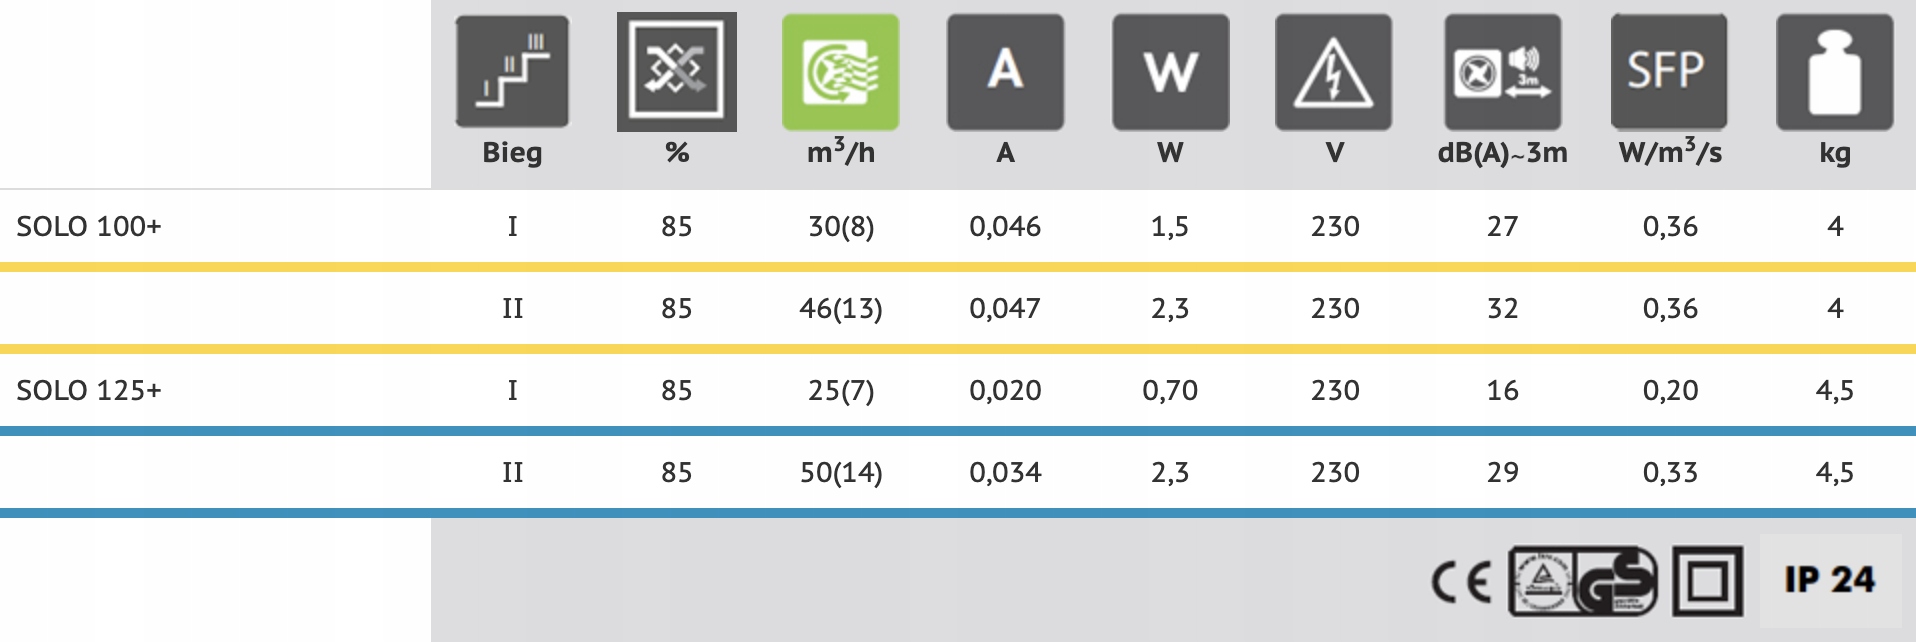
Task: Click the noise level 3m fan icon
Action: (x=1502, y=72)
